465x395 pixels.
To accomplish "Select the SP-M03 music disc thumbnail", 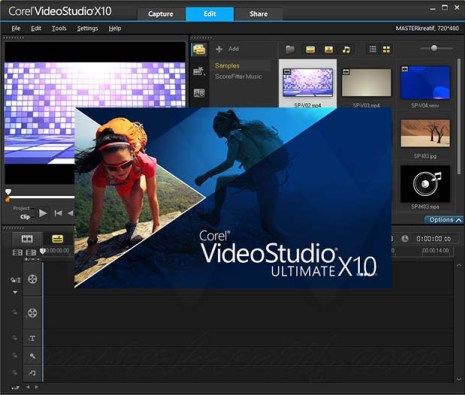I will (425, 184).
